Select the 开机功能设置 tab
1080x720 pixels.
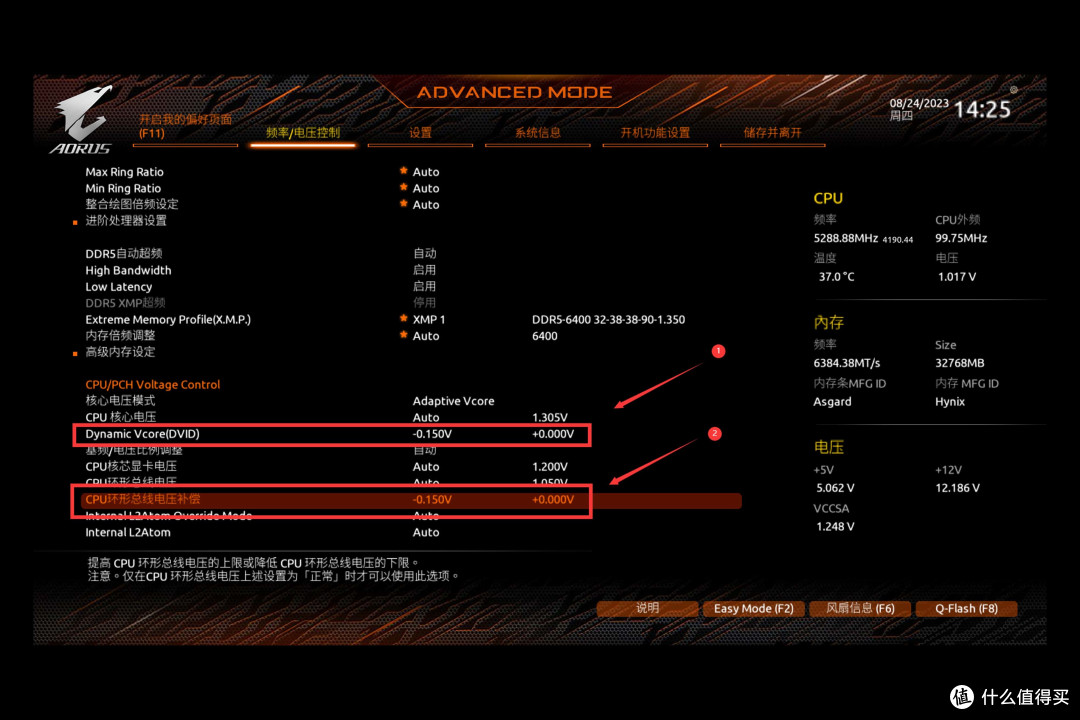(655, 133)
